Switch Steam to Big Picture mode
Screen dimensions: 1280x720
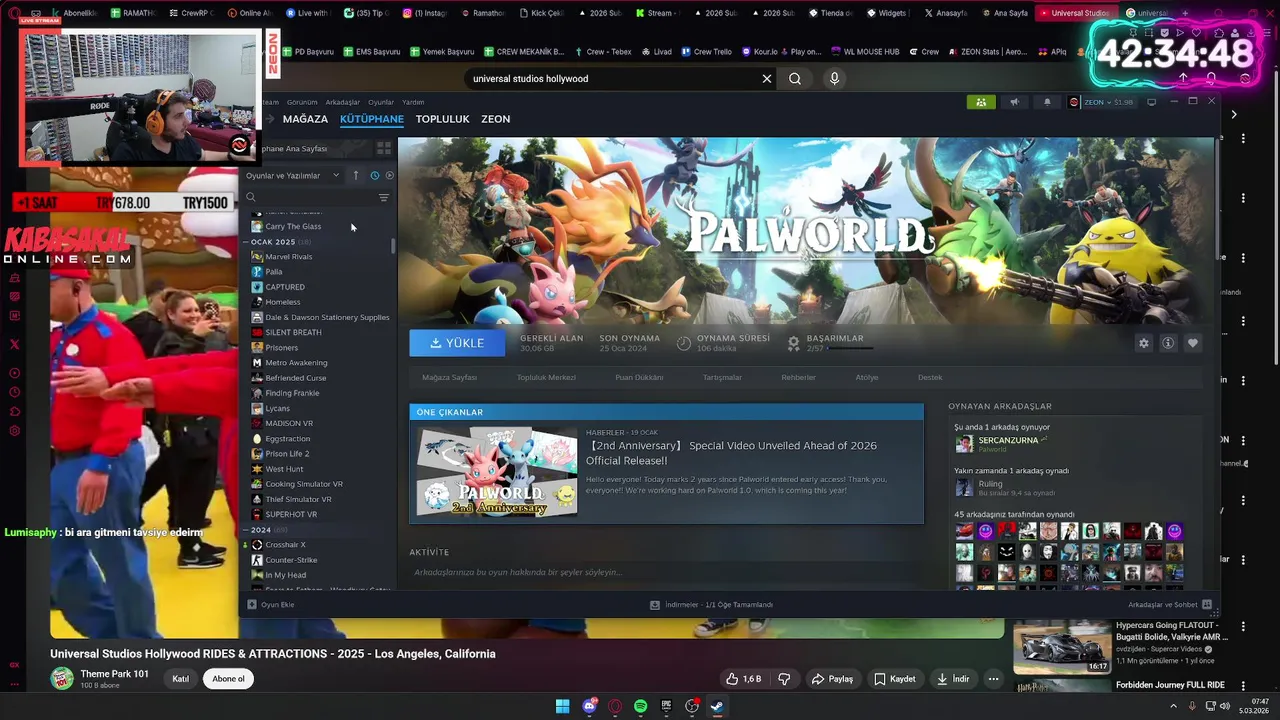1151,102
